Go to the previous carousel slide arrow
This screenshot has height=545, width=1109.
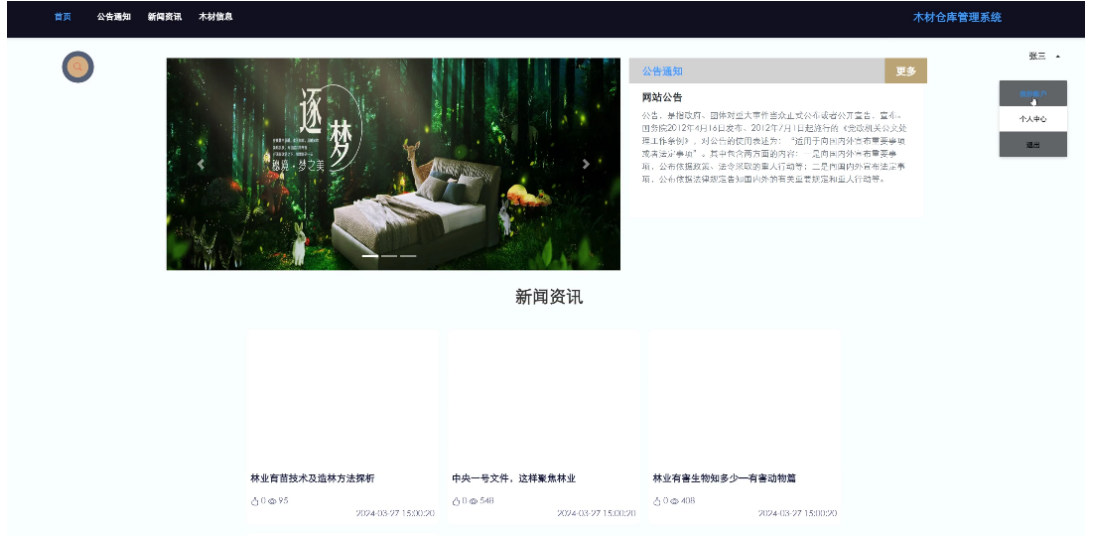point(201,164)
